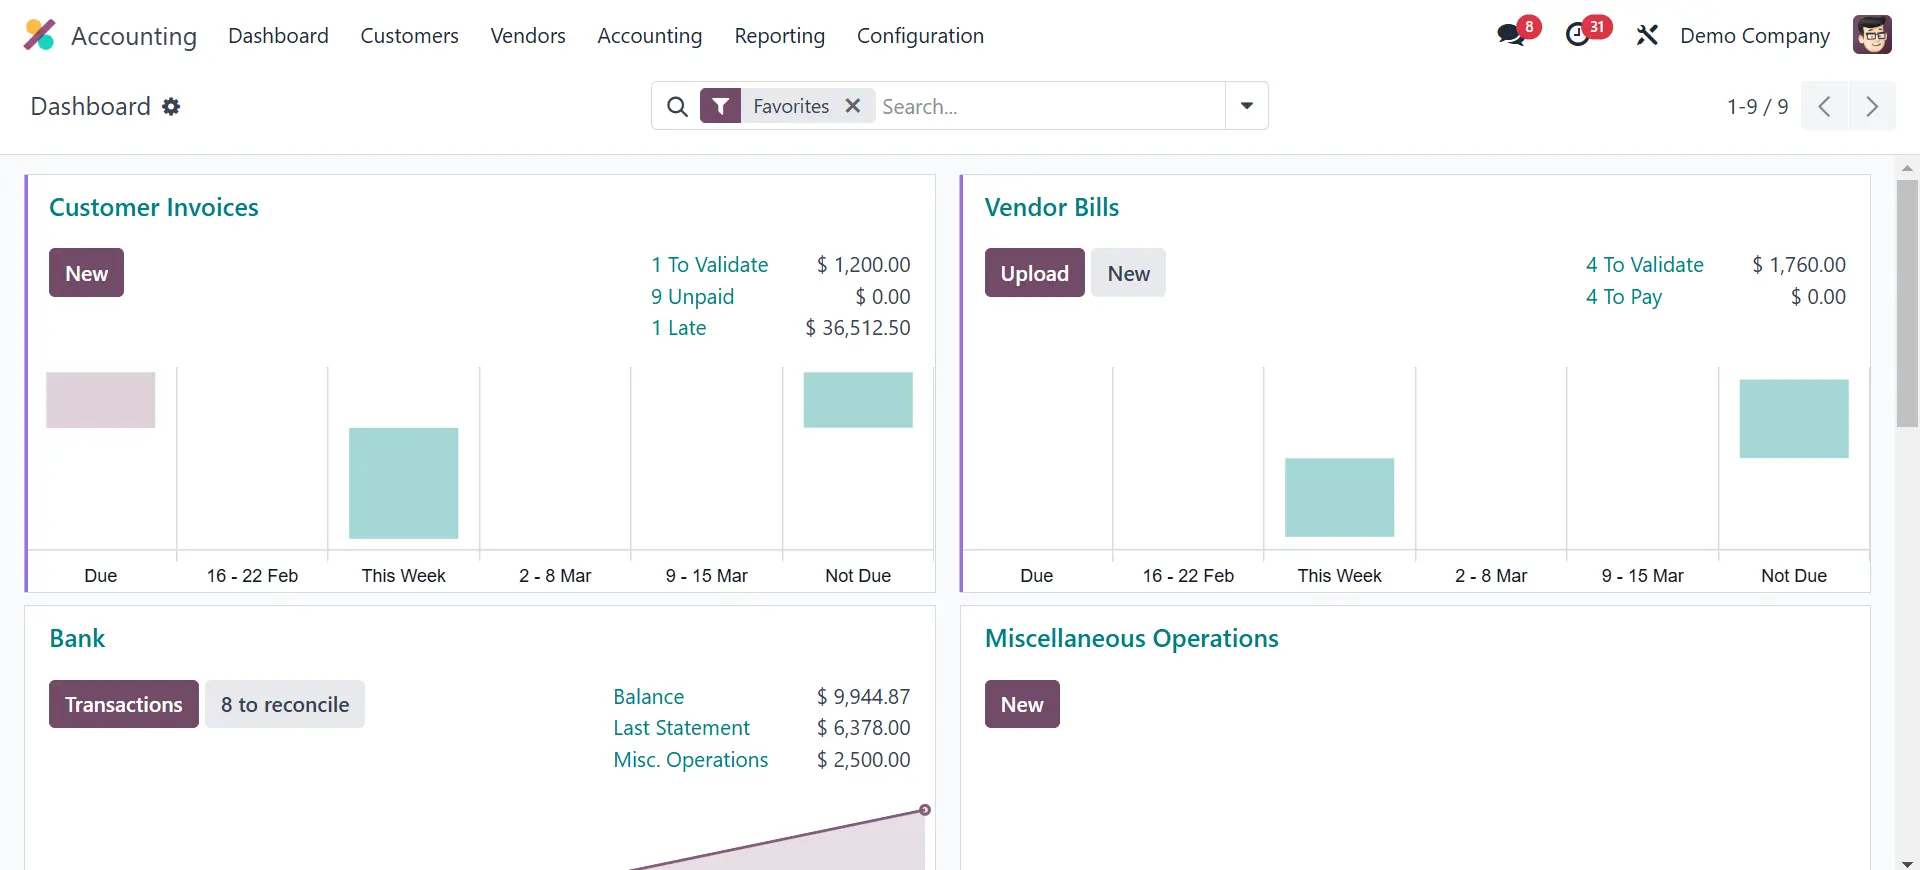Image resolution: width=1920 pixels, height=870 pixels.
Task: Go to the next page arrow
Action: [x=1872, y=106]
